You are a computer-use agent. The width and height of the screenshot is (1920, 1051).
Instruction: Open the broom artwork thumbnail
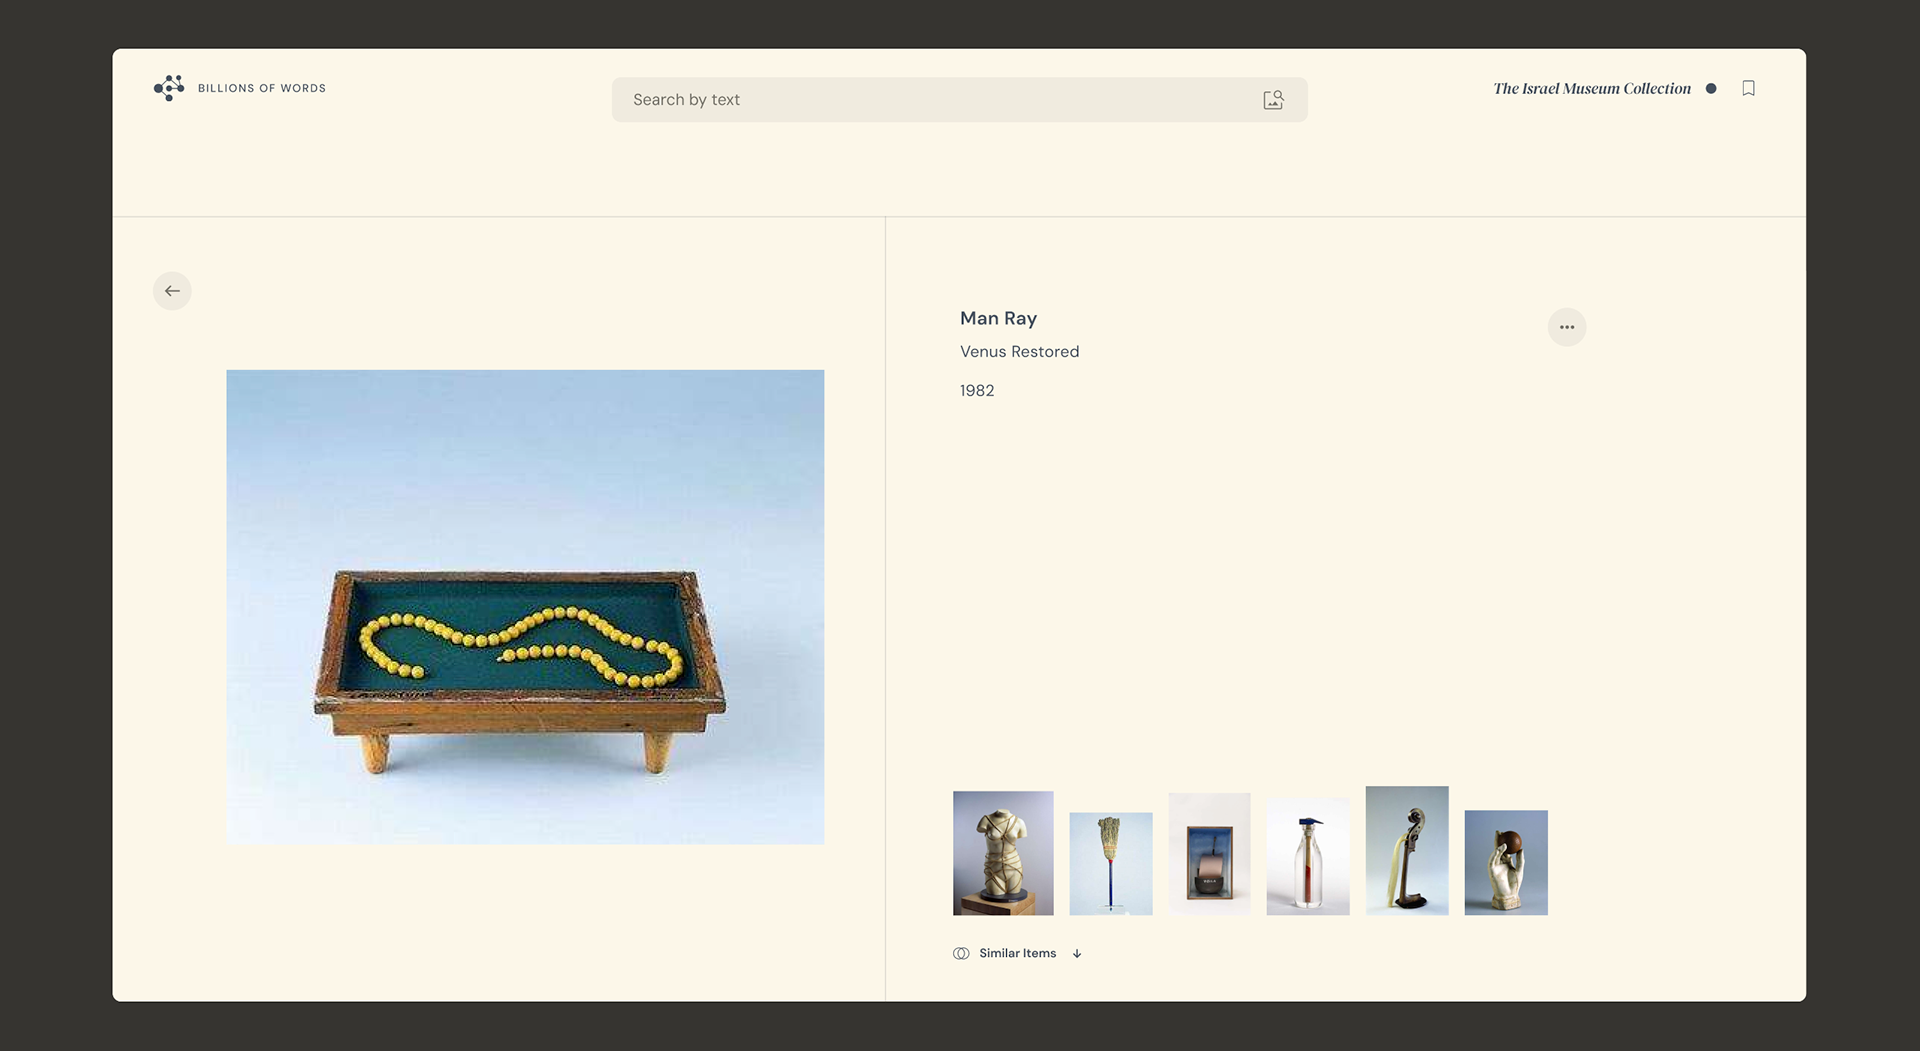click(x=1110, y=863)
